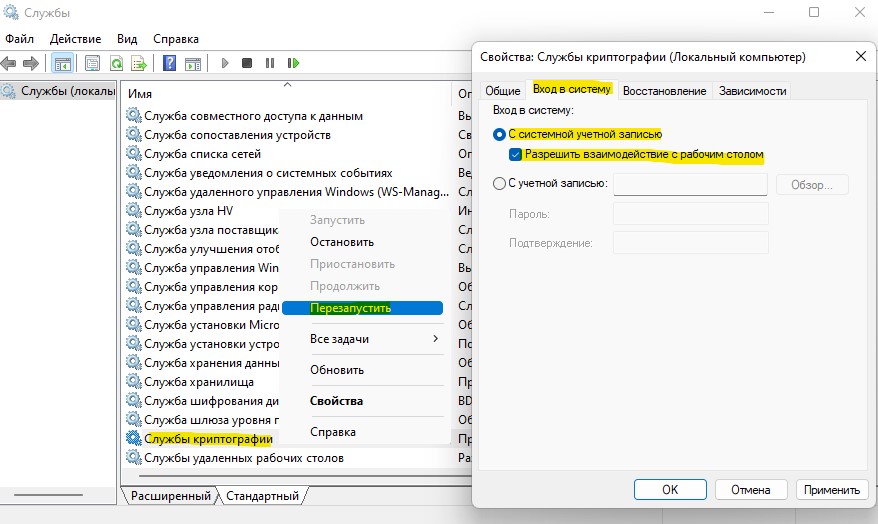Image resolution: width=878 pixels, height=524 pixels.
Task: Click the Pause Service icon
Action: tap(270, 63)
